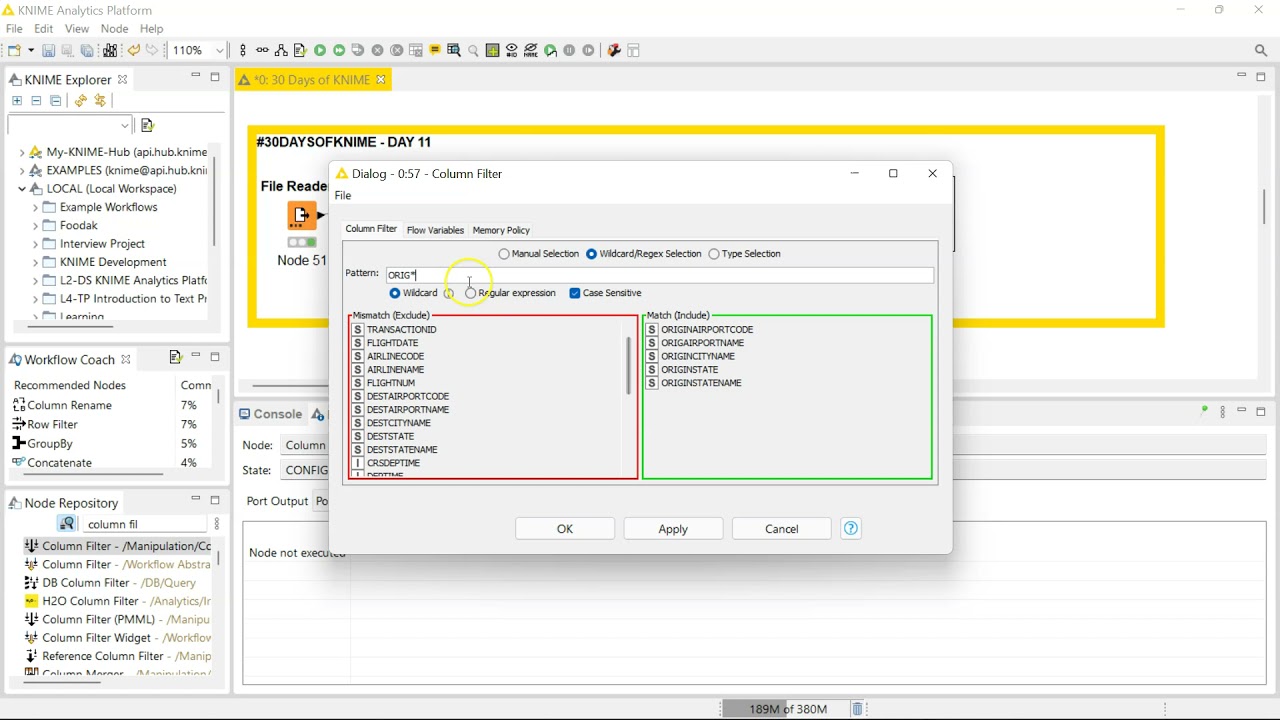Select the Wildcard pattern radio button

pyautogui.click(x=394, y=293)
